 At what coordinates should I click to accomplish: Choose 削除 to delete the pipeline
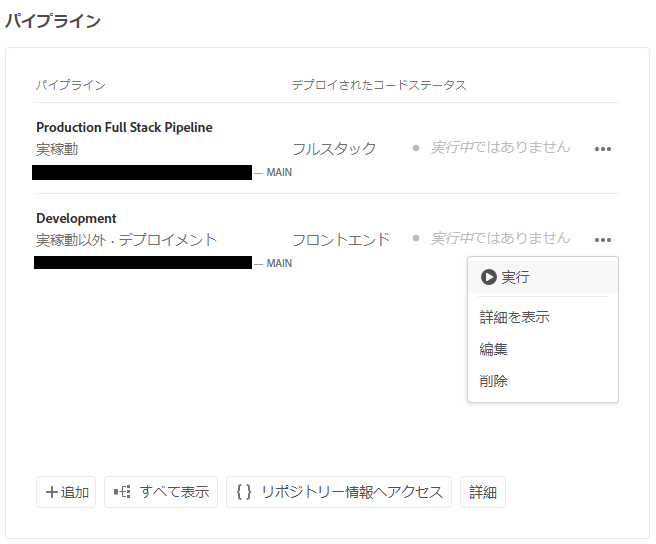coord(494,381)
